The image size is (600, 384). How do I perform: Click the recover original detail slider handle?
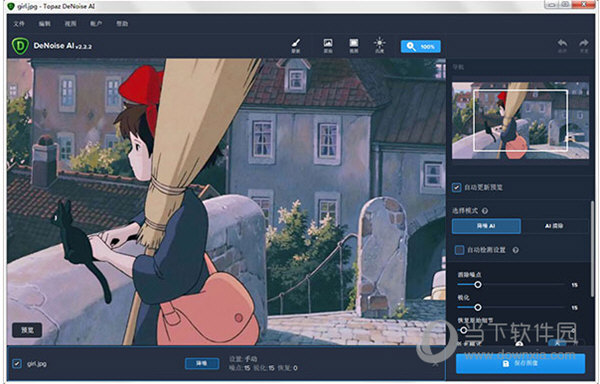click(463, 330)
